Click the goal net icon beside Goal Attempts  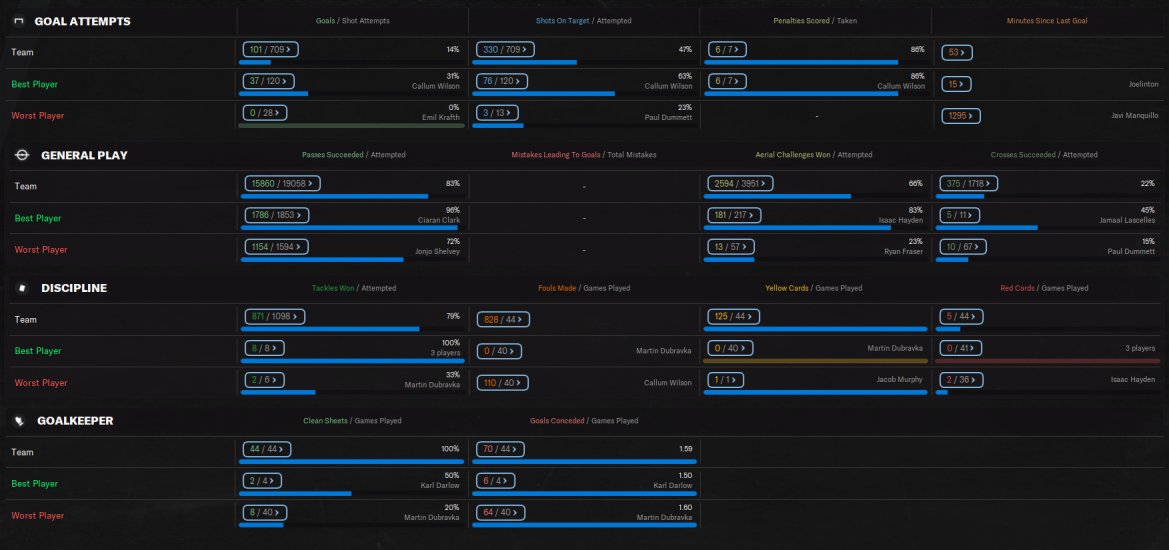tap(19, 22)
